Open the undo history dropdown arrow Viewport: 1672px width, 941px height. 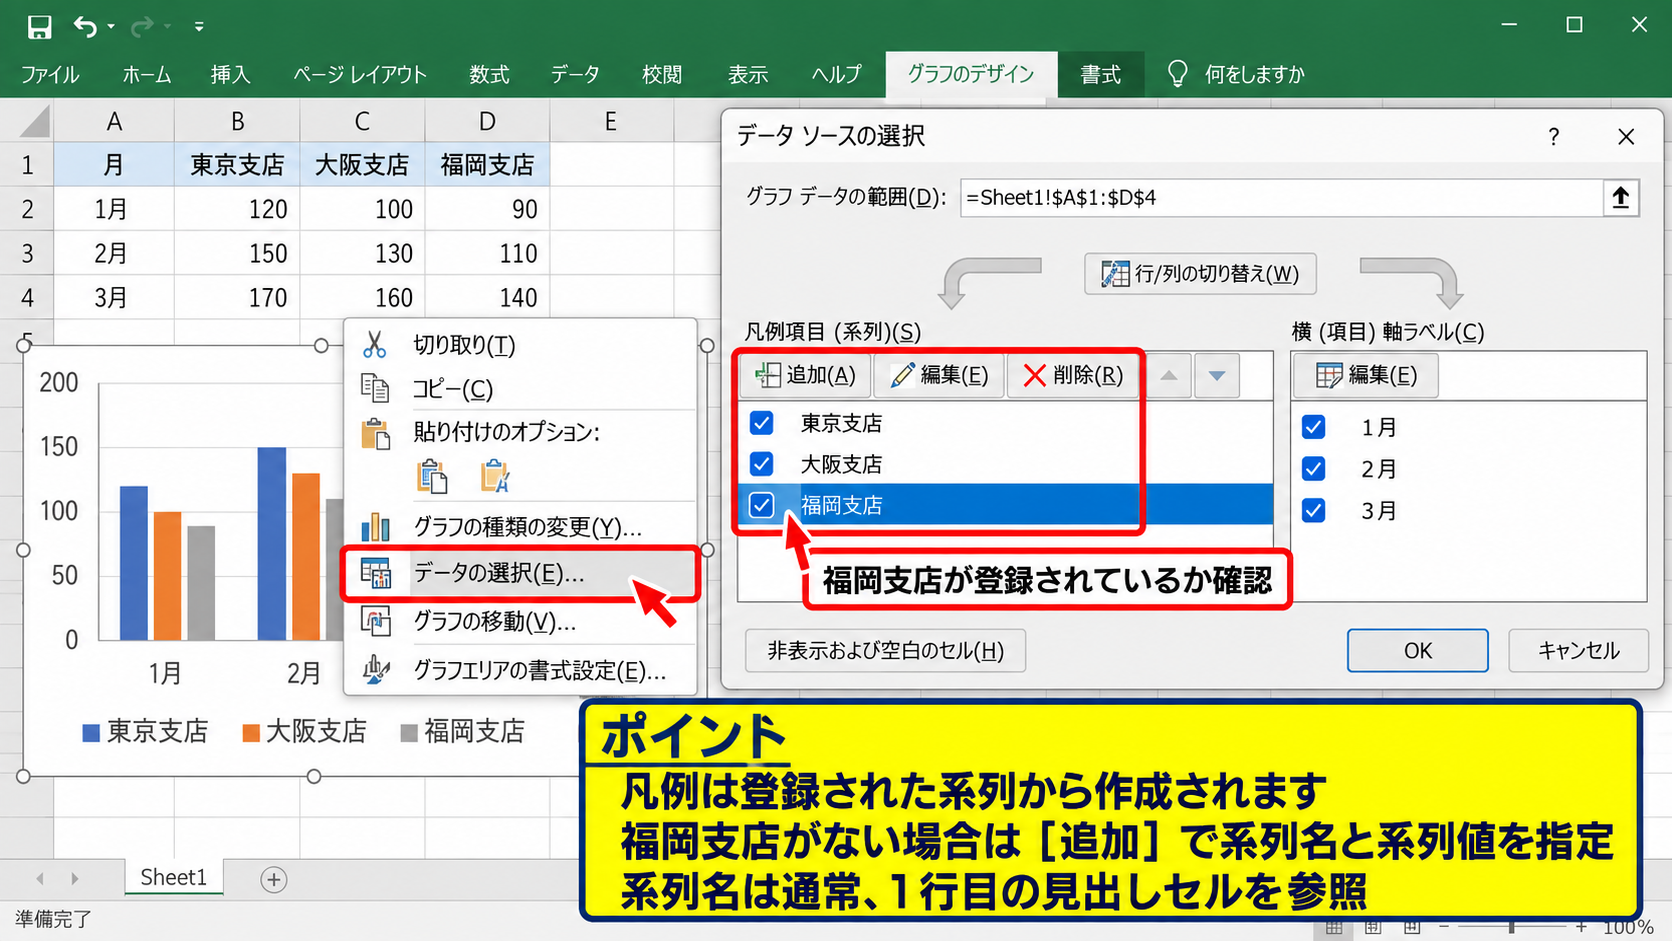tap(111, 27)
